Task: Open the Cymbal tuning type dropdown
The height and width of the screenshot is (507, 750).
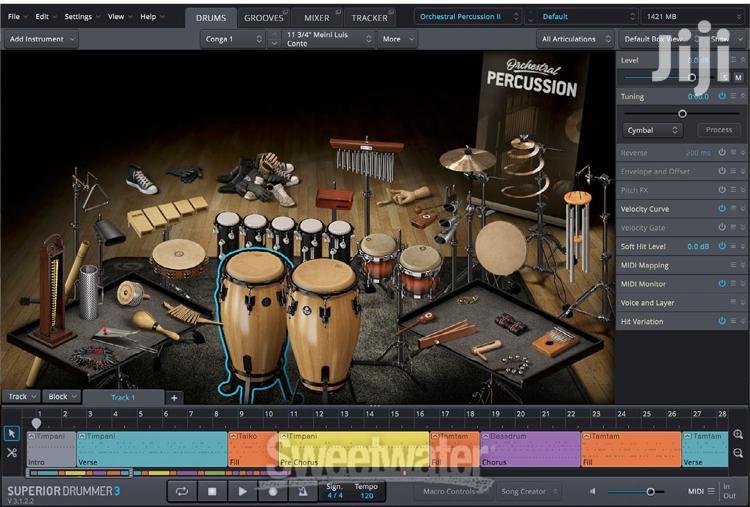Action: click(x=652, y=130)
